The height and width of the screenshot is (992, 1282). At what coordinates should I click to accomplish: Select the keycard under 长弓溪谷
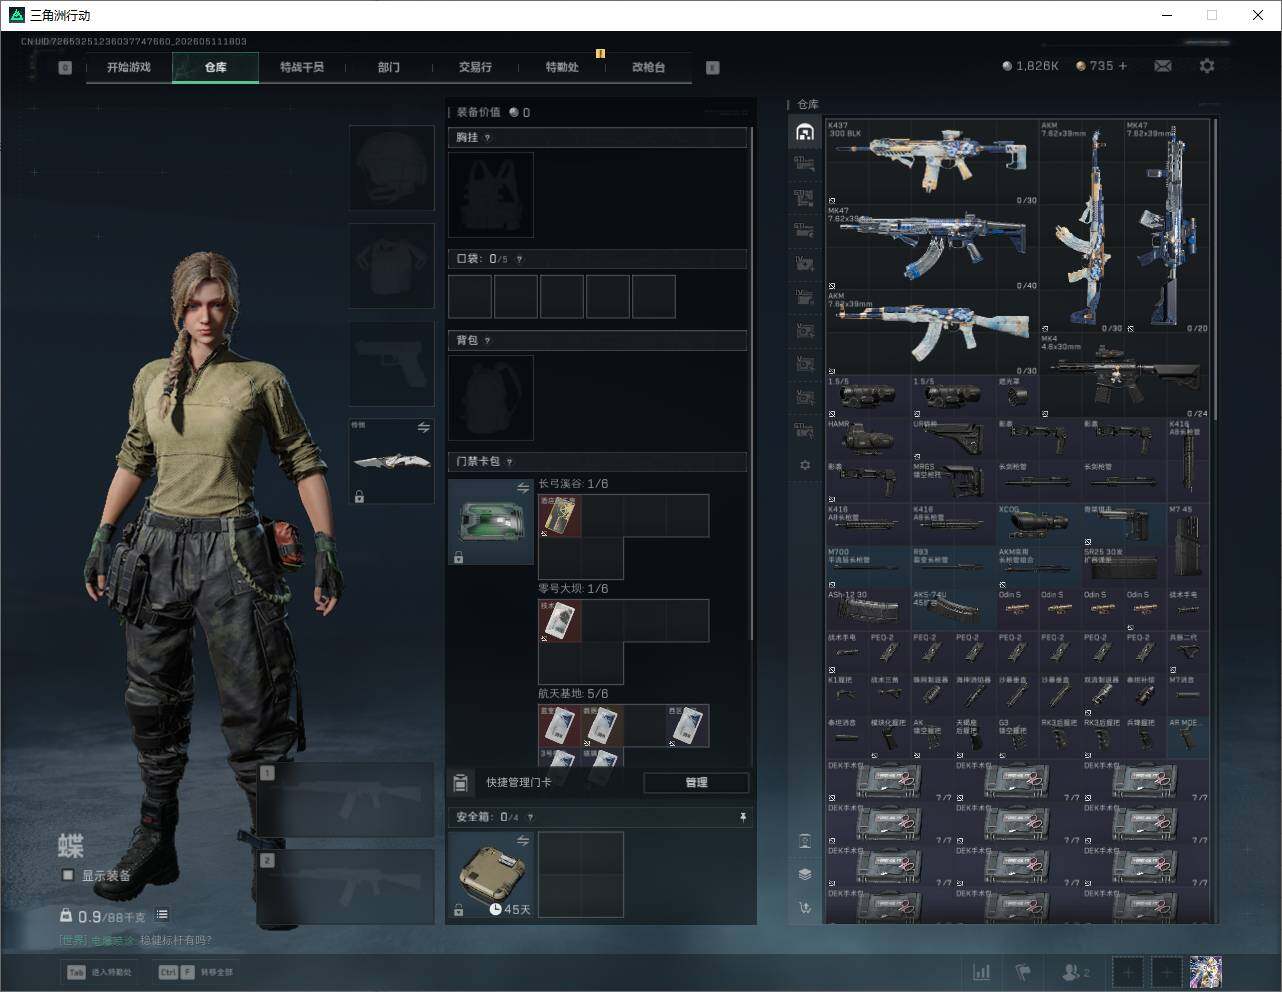[x=560, y=516]
